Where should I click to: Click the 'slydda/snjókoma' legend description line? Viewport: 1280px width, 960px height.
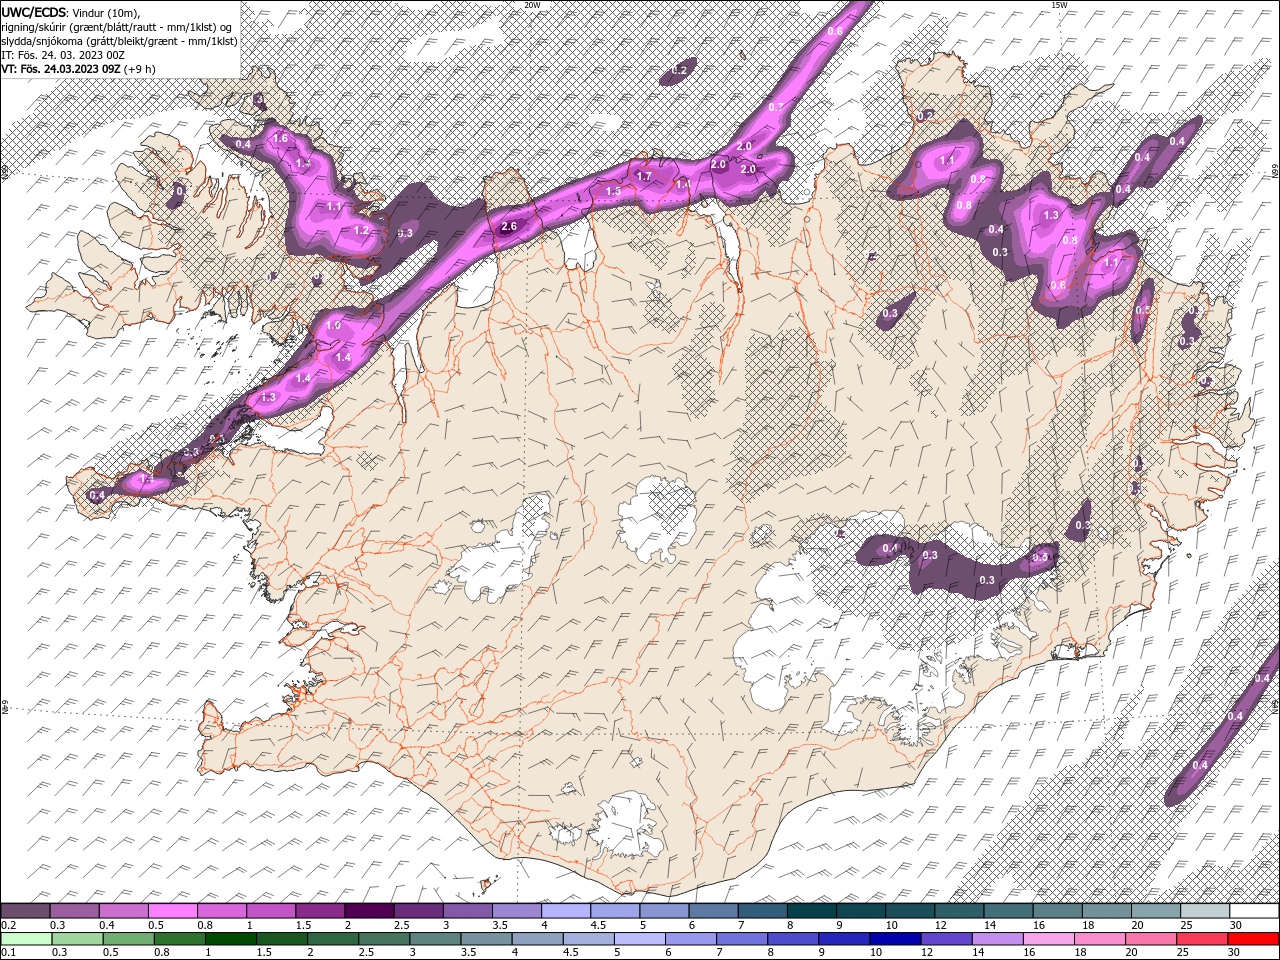(119, 40)
